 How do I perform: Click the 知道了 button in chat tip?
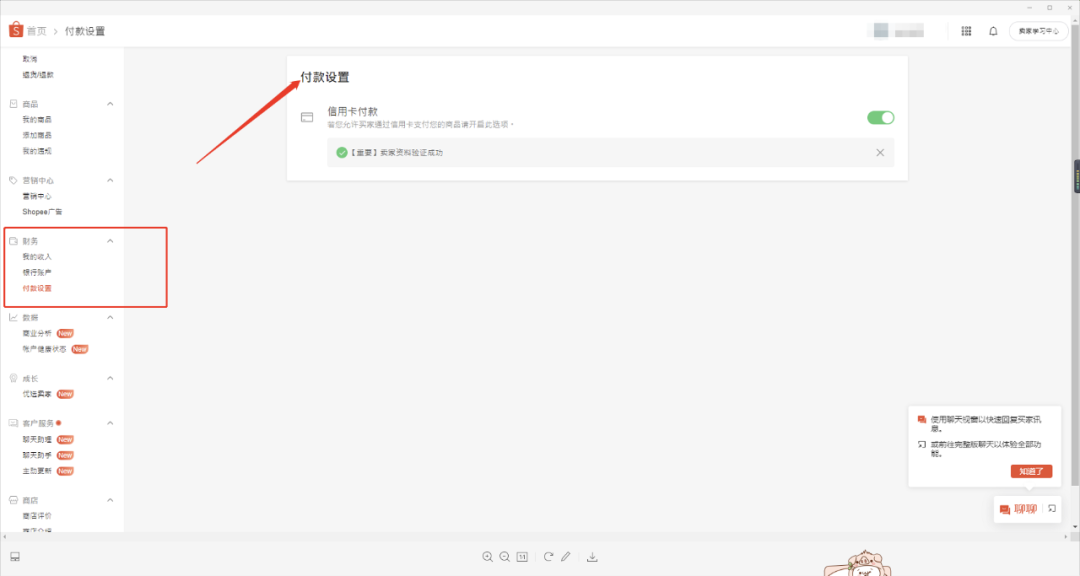pos(1031,471)
